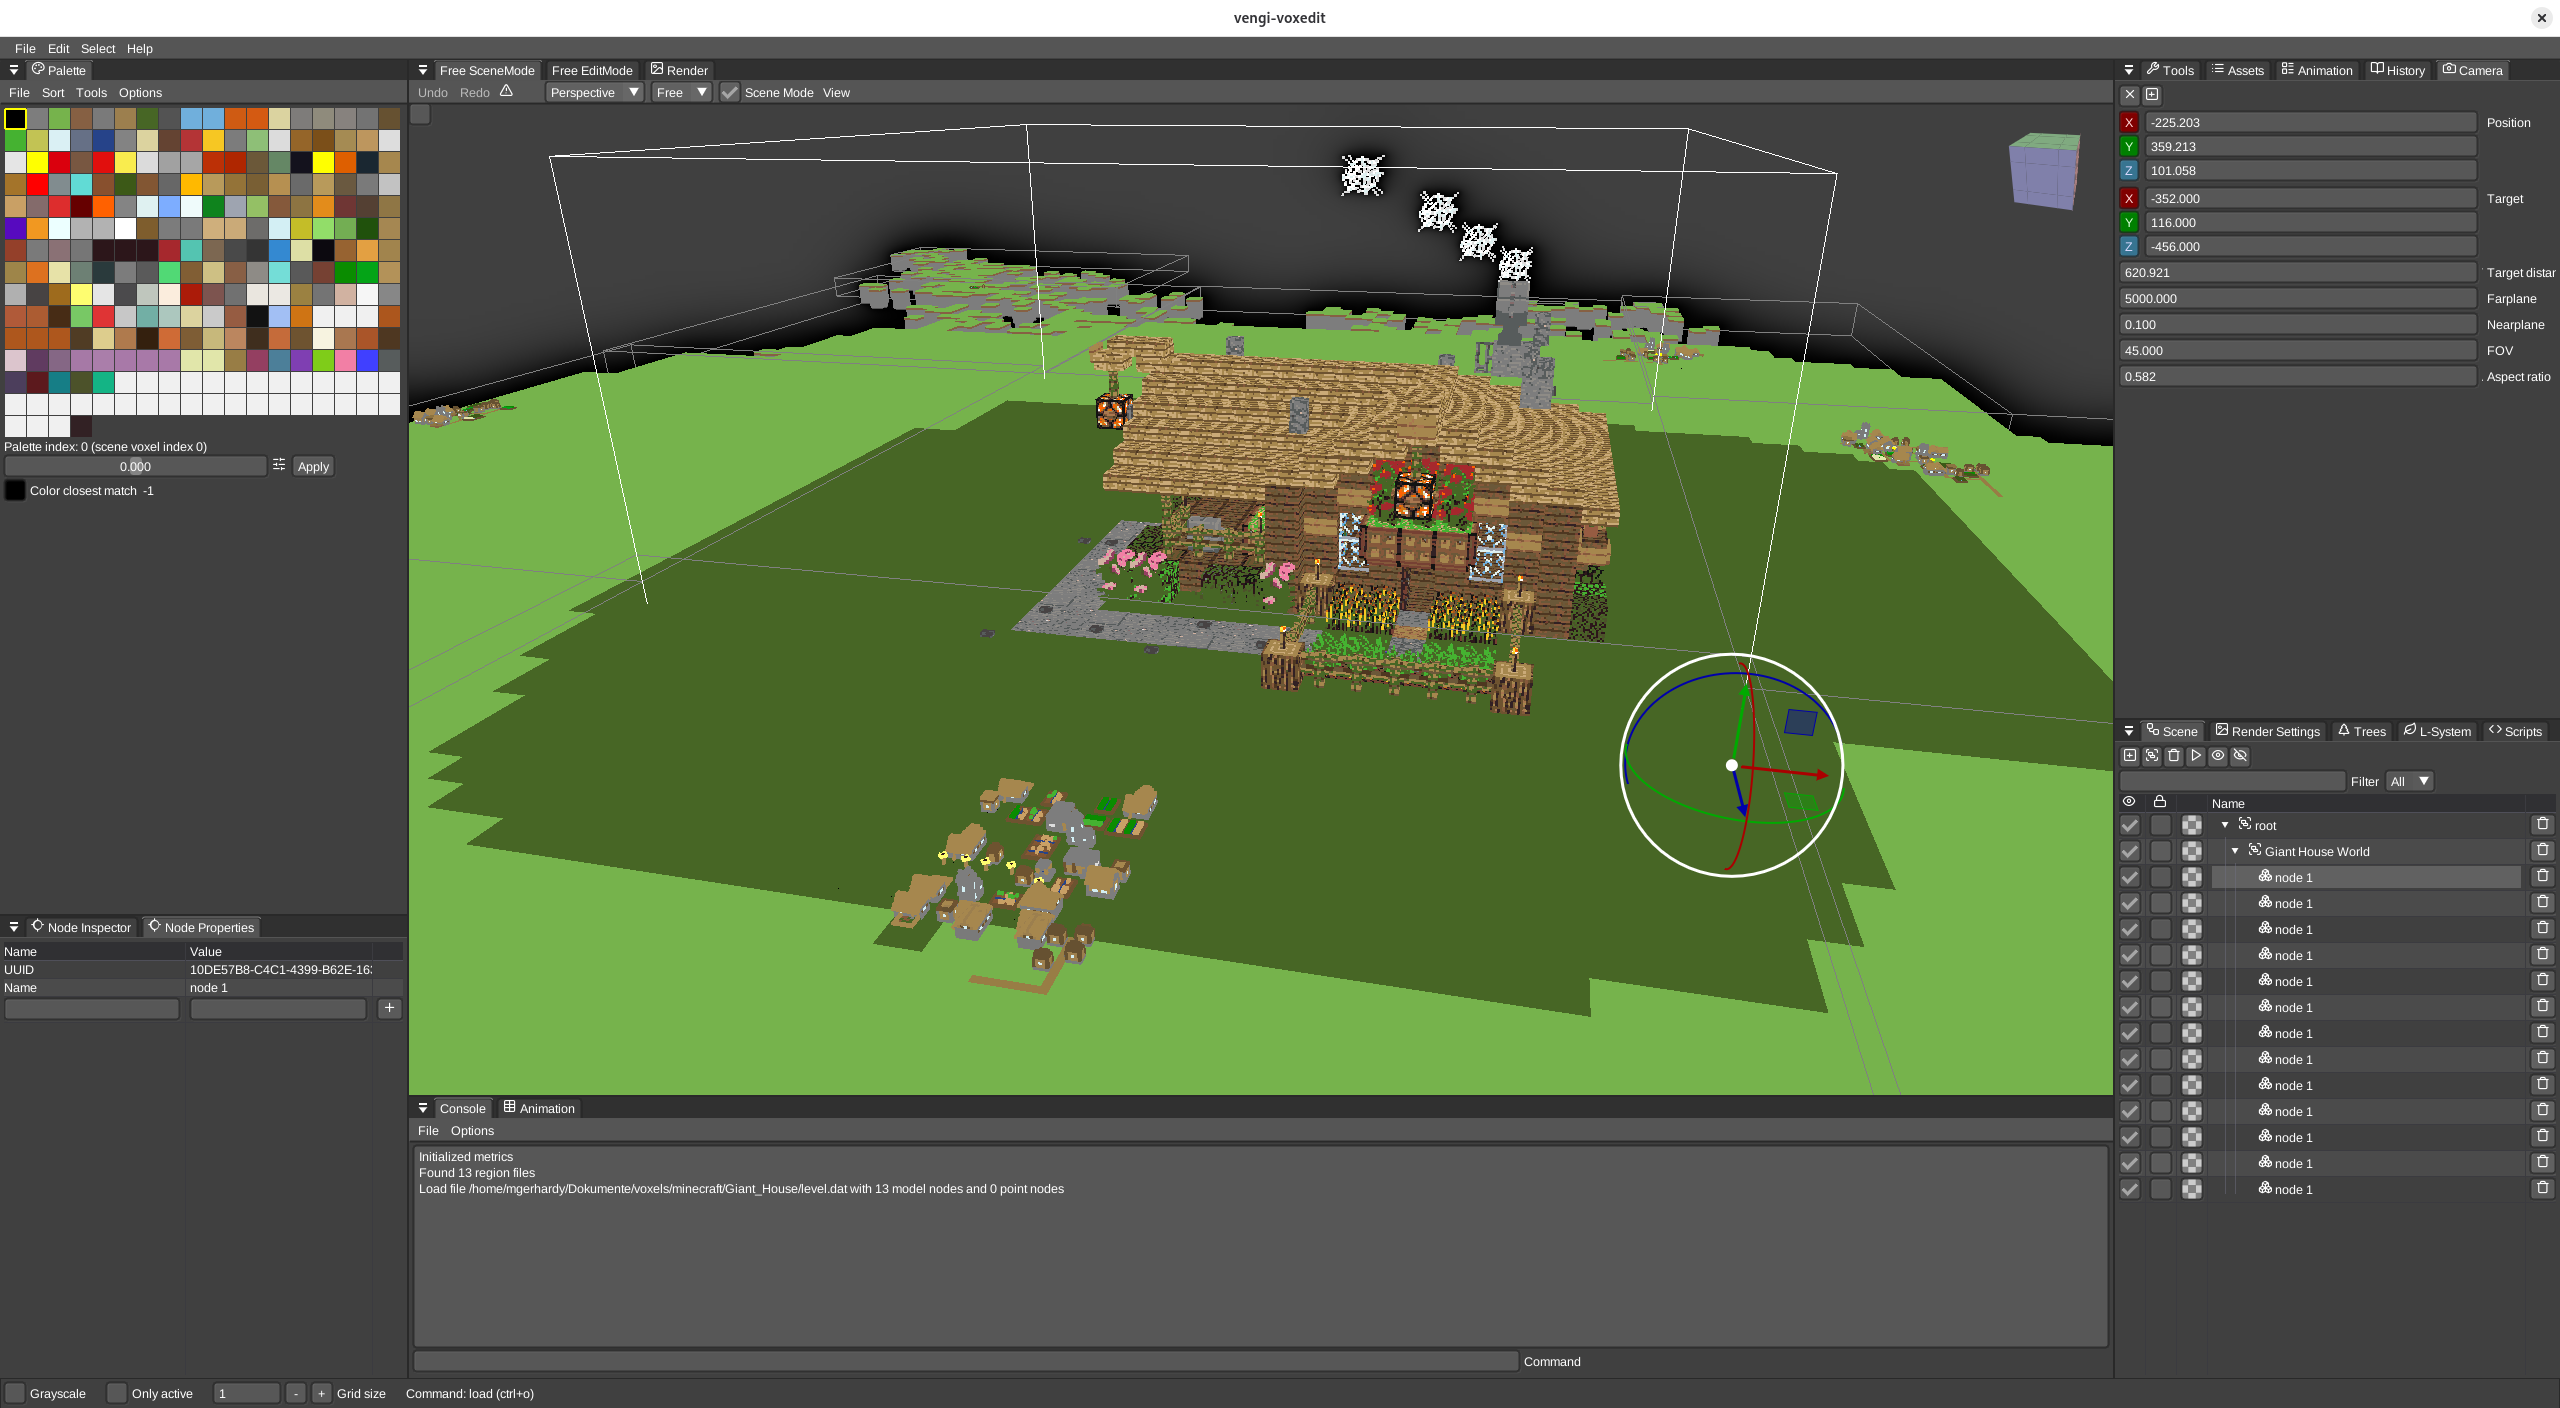The image size is (2560, 1408).
Task: Click the color checker icon of the root row
Action: (2192, 825)
